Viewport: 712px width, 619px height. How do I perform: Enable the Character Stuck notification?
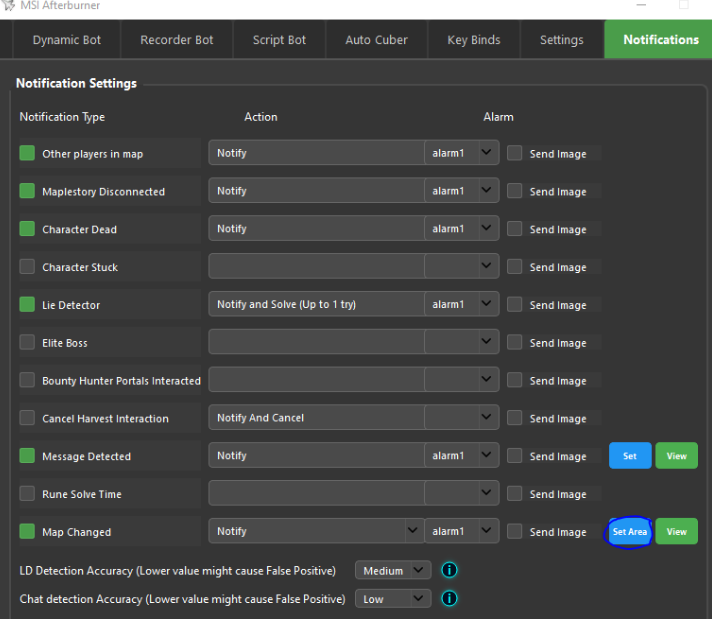coord(27,267)
